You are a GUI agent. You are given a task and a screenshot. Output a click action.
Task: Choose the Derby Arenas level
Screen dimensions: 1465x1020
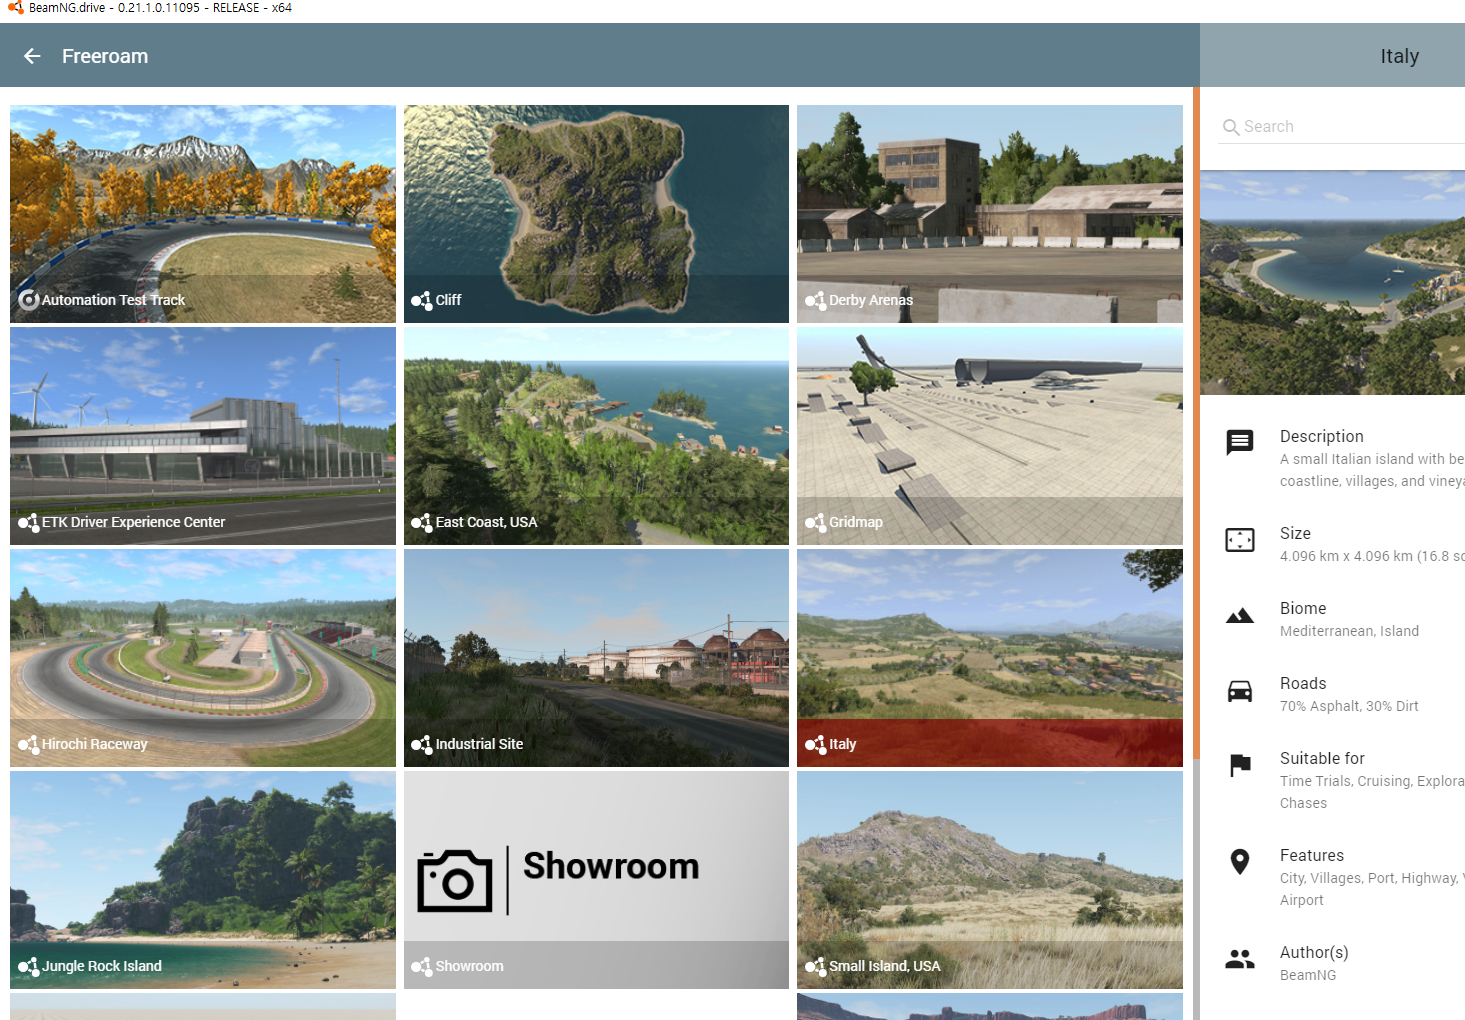point(990,214)
